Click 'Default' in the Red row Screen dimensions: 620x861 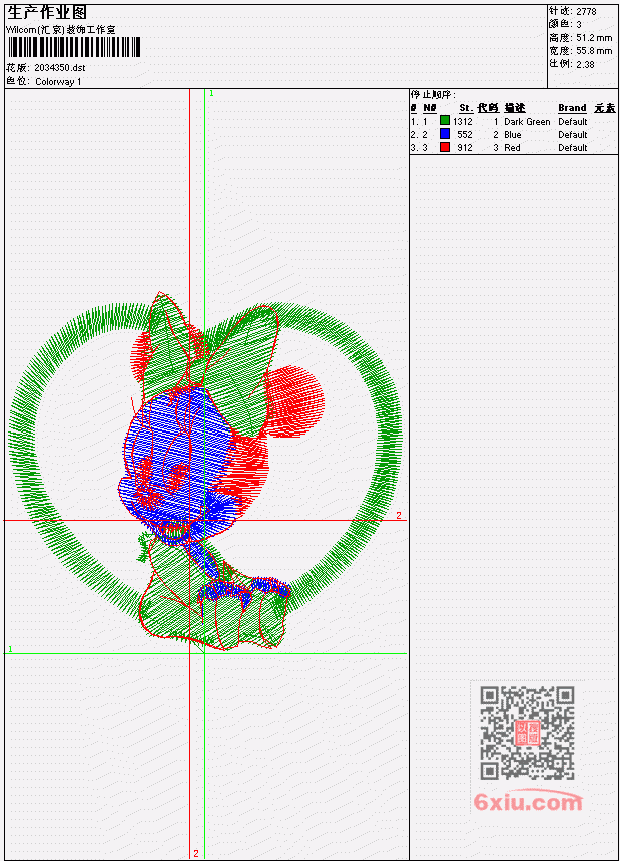573,148
